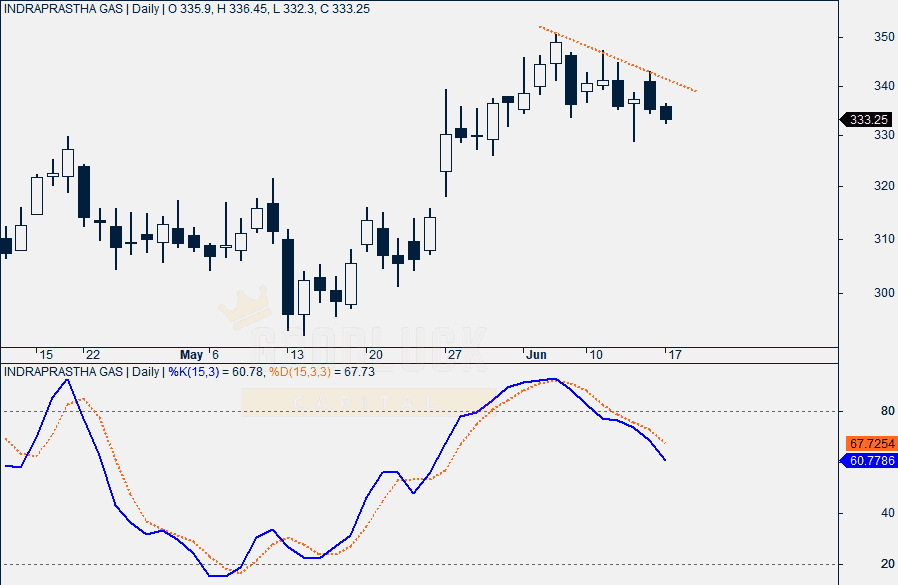Click the 330 price axis label
Viewport: 898px width, 585px height.
(x=884, y=135)
